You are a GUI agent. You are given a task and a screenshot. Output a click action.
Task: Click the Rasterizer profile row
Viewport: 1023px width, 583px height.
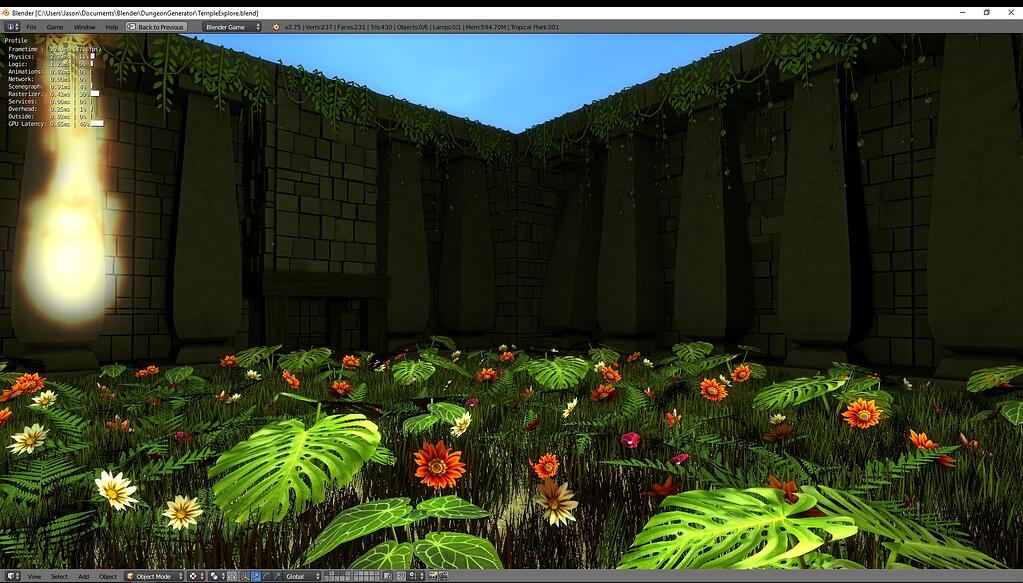coord(53,94)
